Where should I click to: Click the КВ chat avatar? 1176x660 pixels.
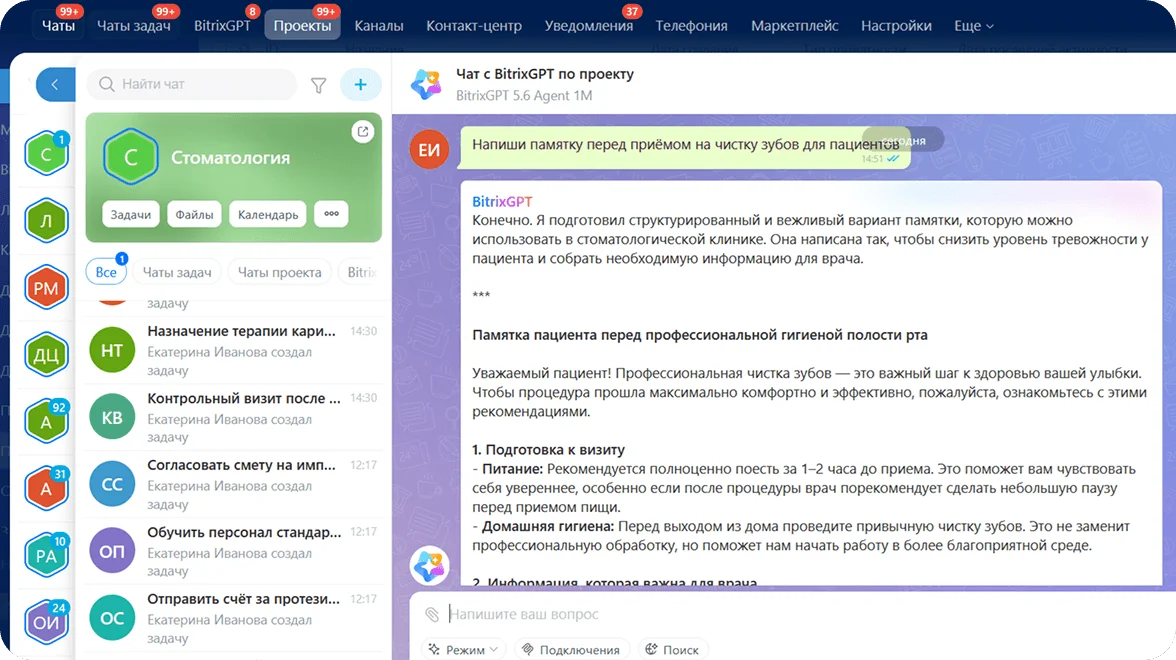(x=112, y=417)
